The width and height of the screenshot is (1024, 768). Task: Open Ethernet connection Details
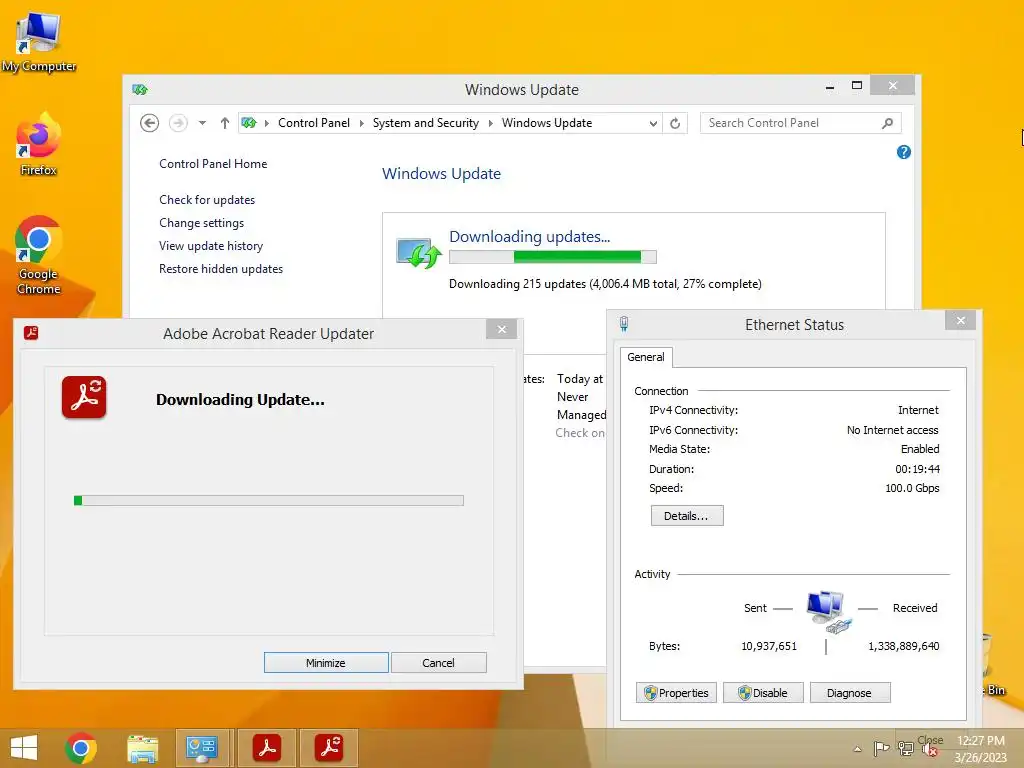pyautogui.click(x=686, y=516)
